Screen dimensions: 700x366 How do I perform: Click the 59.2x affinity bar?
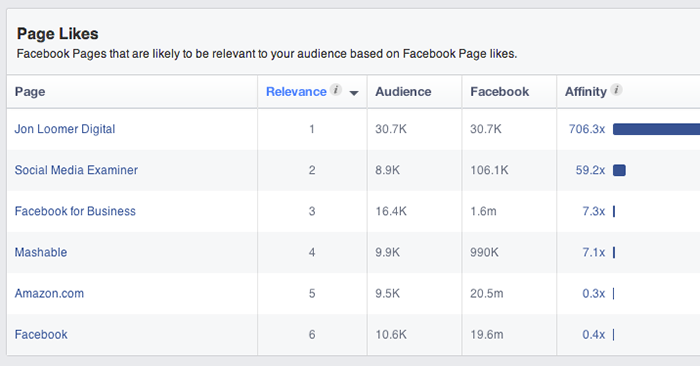[x=619, y=170]
